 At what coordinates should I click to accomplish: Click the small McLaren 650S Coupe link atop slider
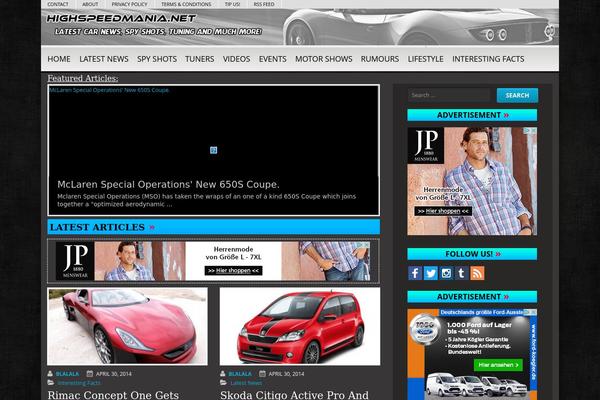coord(109,90)
